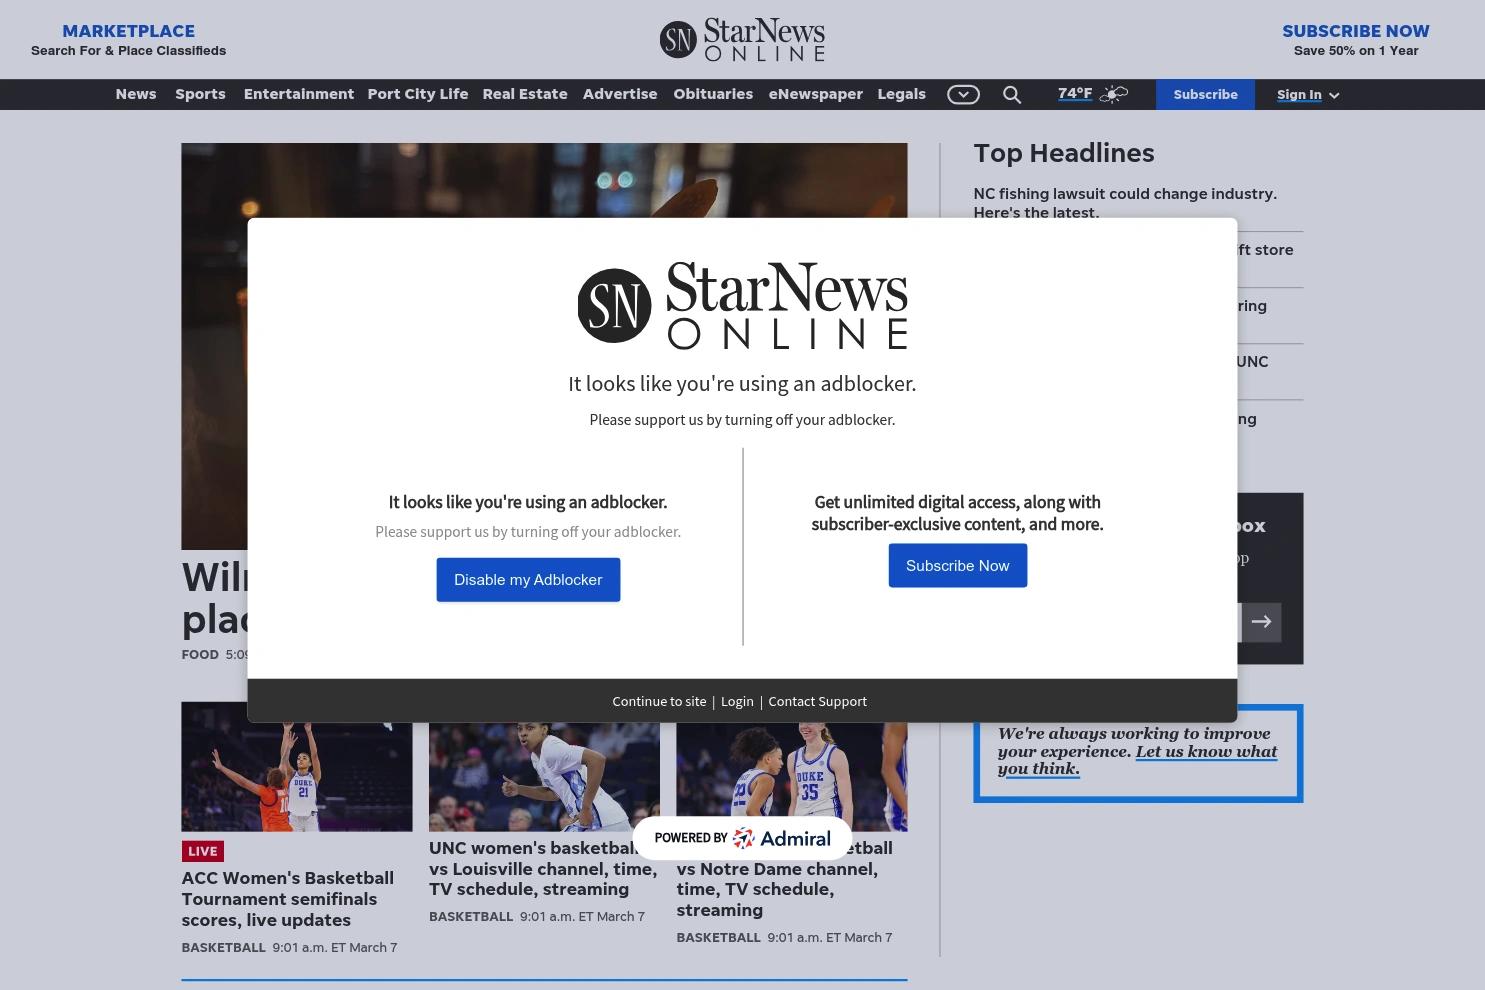
Task: Expand the navigation more-sections chevron button
Action: point(963,94)
